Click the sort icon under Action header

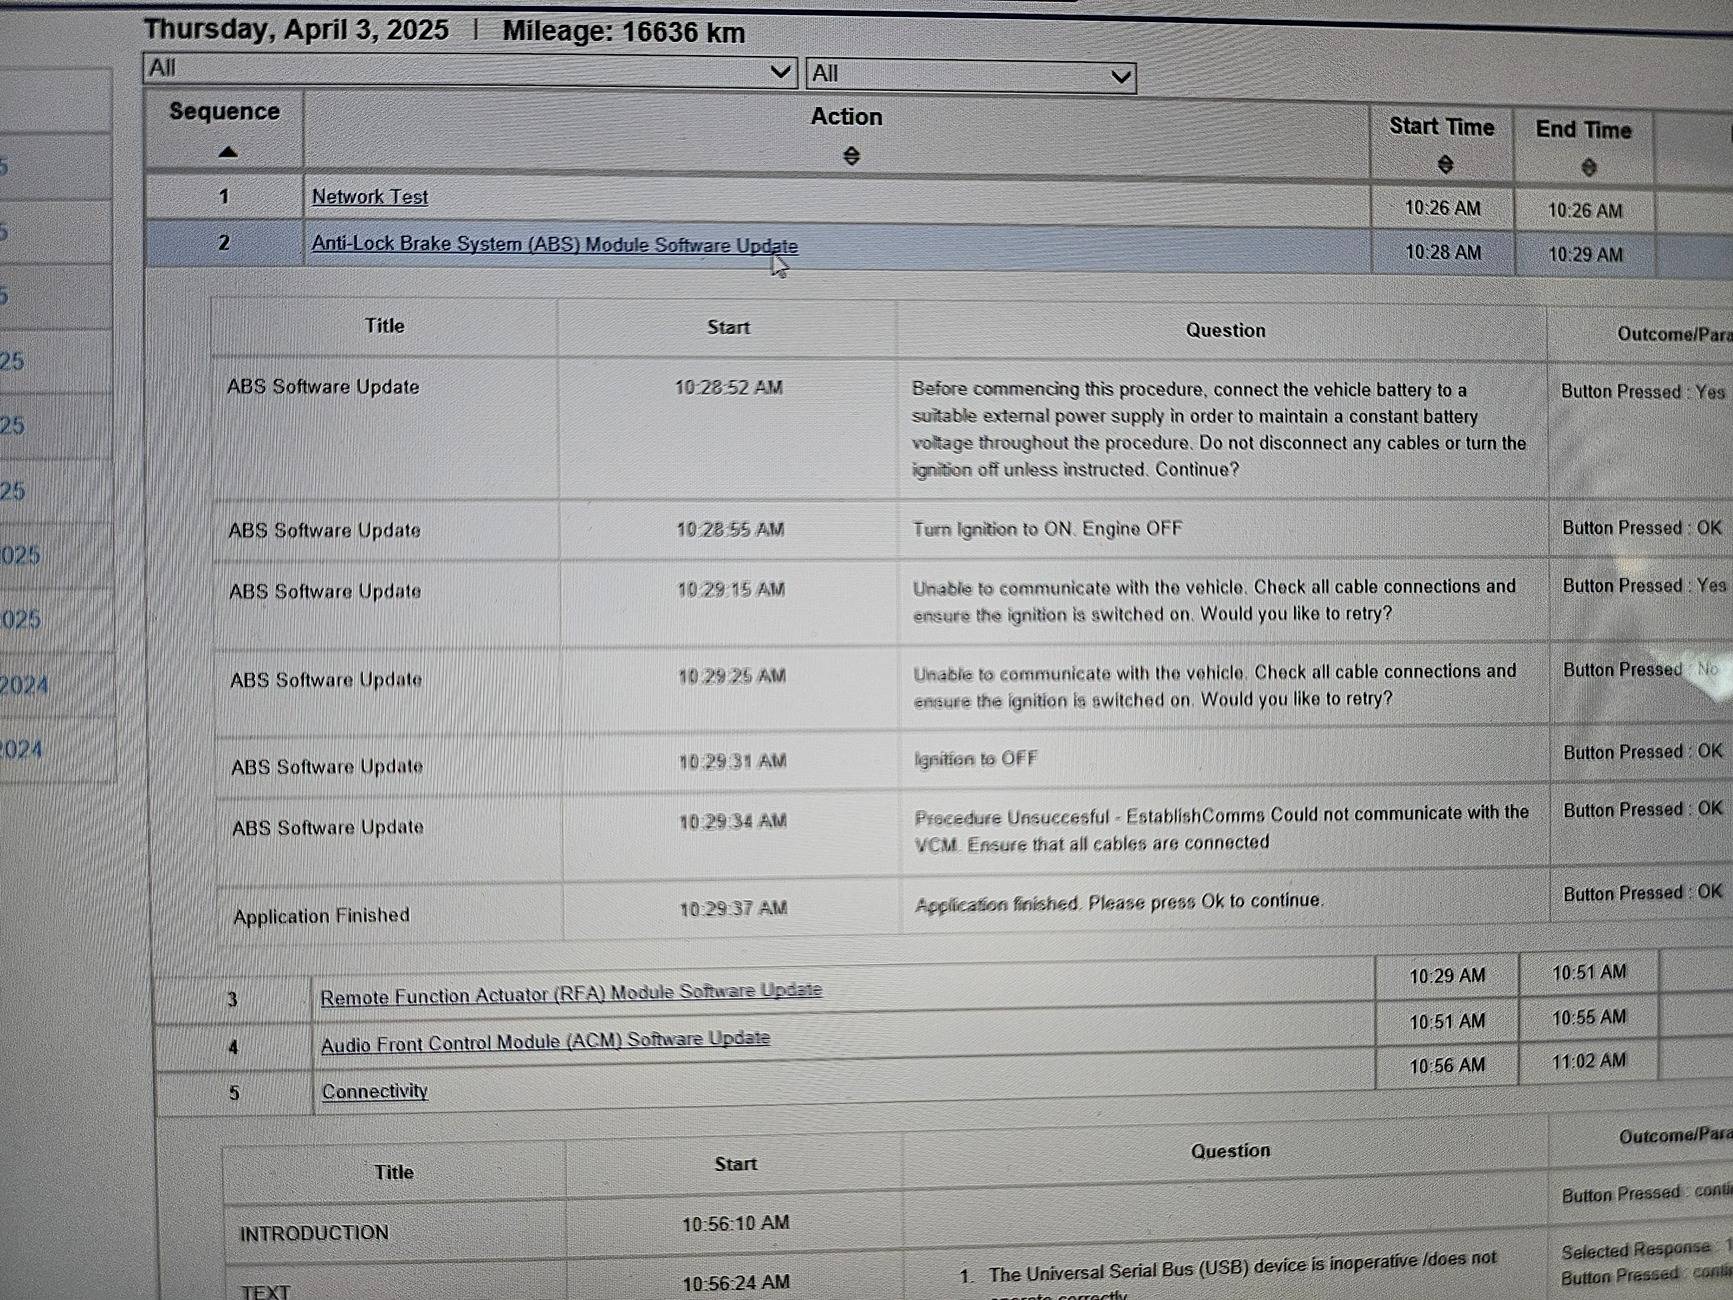(850, 156)
